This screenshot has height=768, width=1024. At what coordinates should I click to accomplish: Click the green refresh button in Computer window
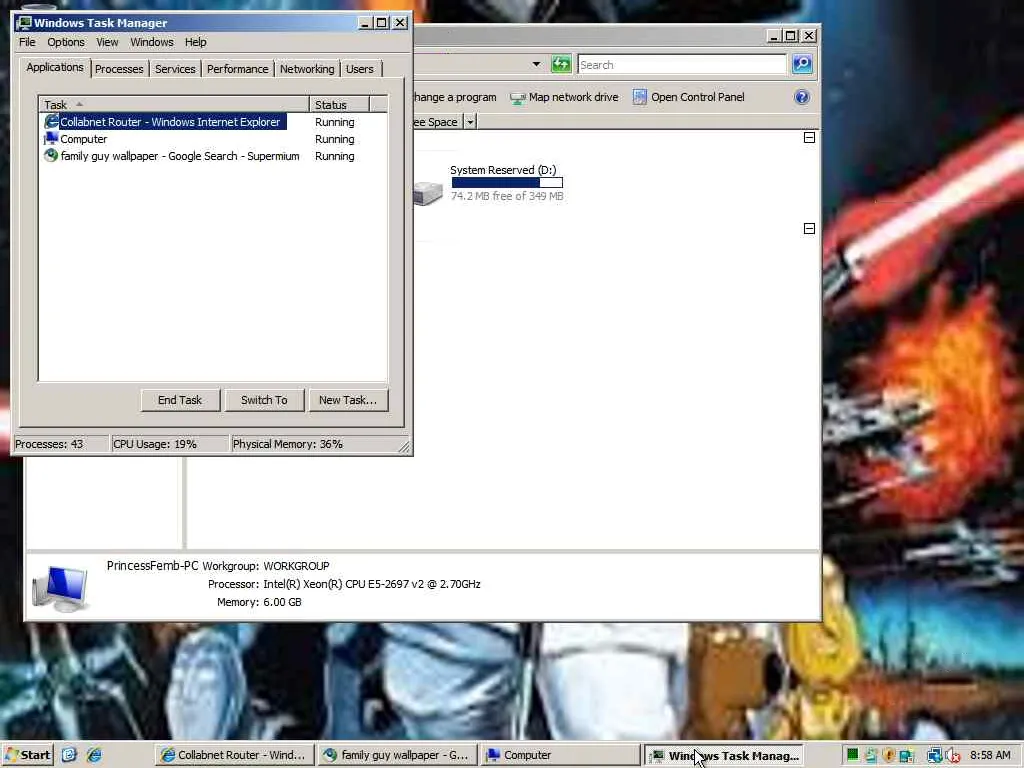coord(561,64)
